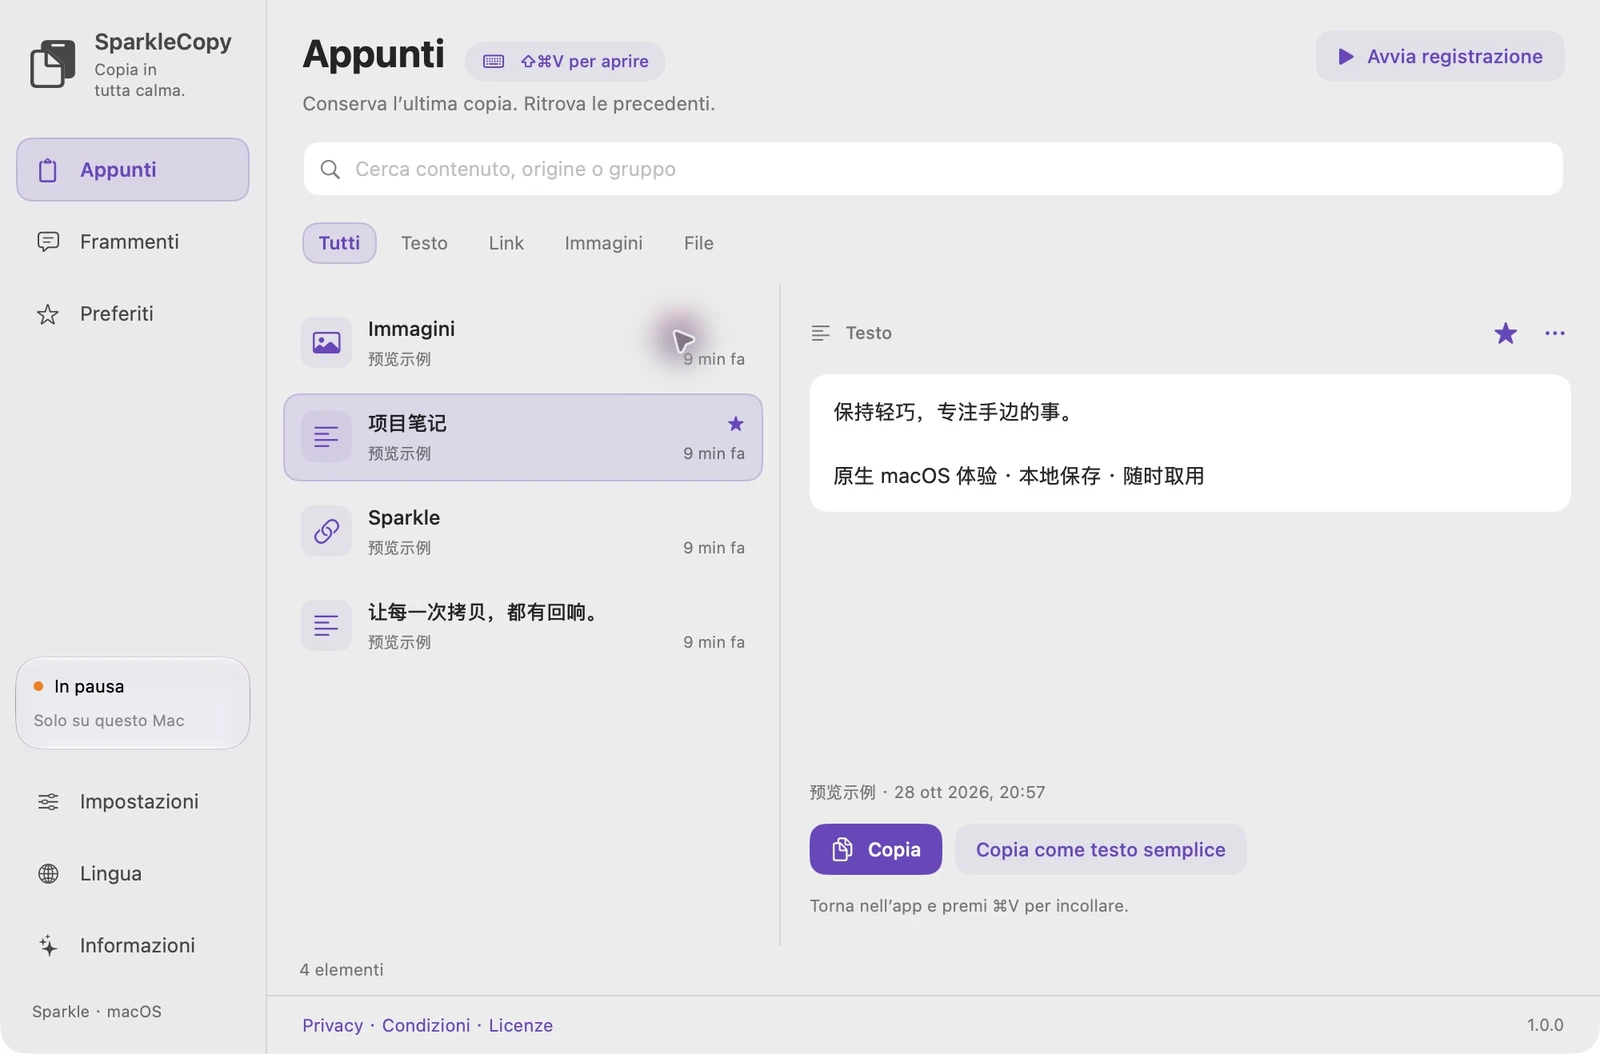Select the Sparkle link entry title
The height and width of the screenshot is (1054, 1600).
pyautogui.click(x=404, y=518)
